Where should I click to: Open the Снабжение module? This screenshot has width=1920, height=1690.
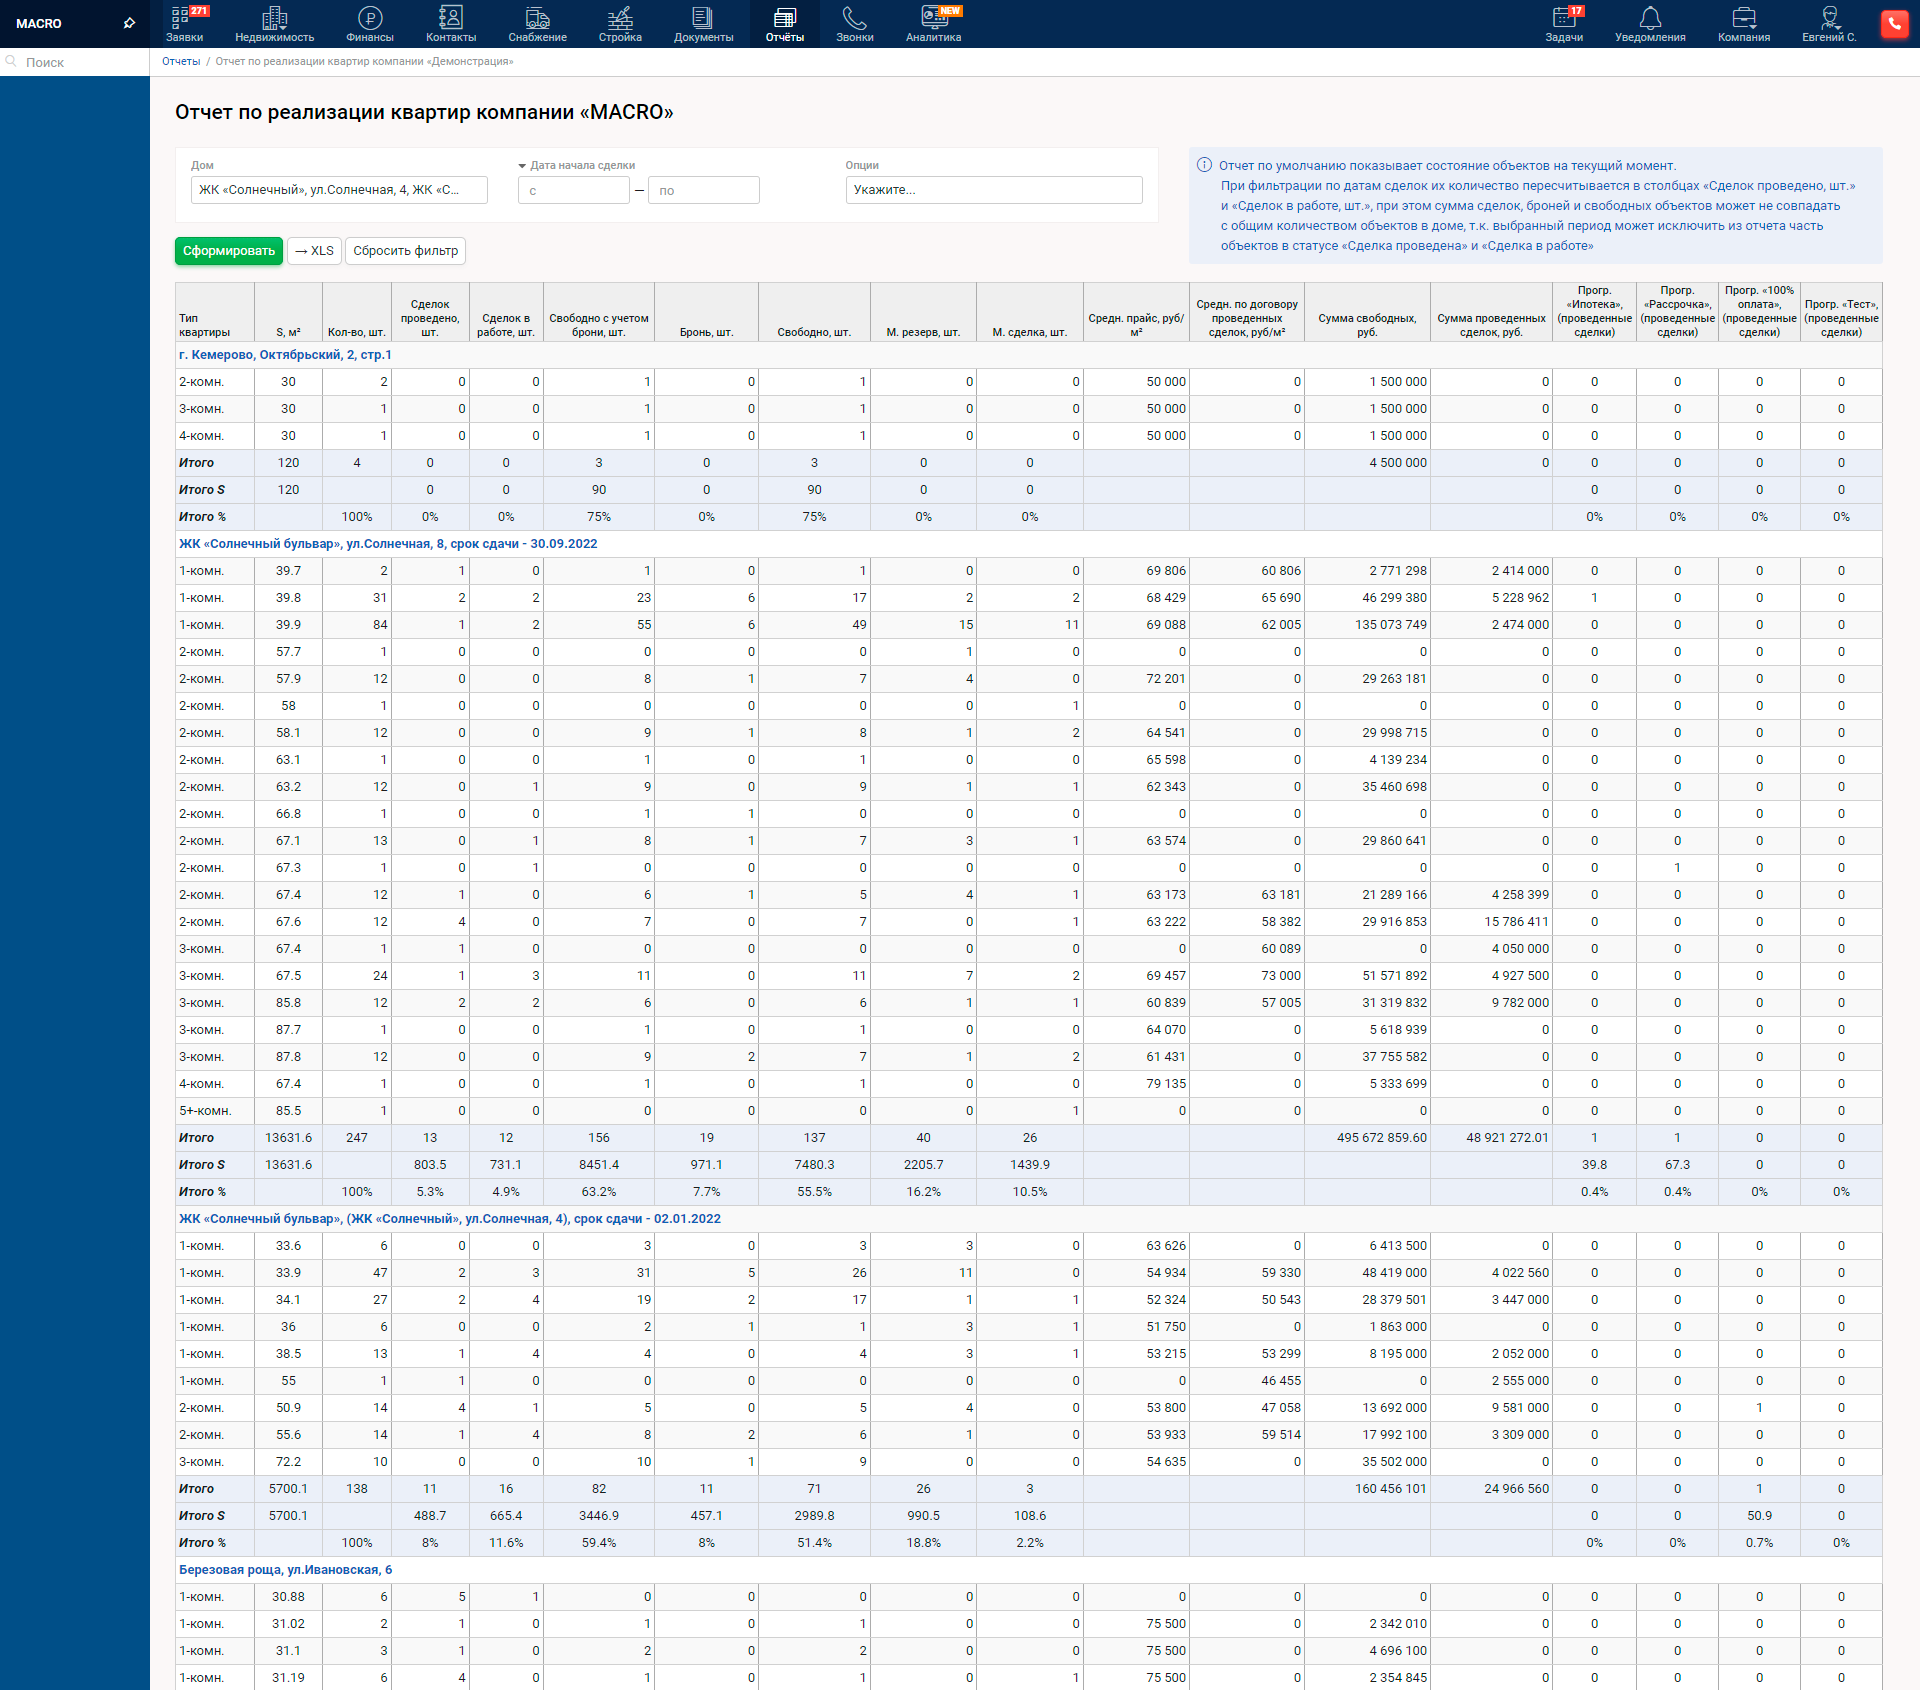point(536,24)
